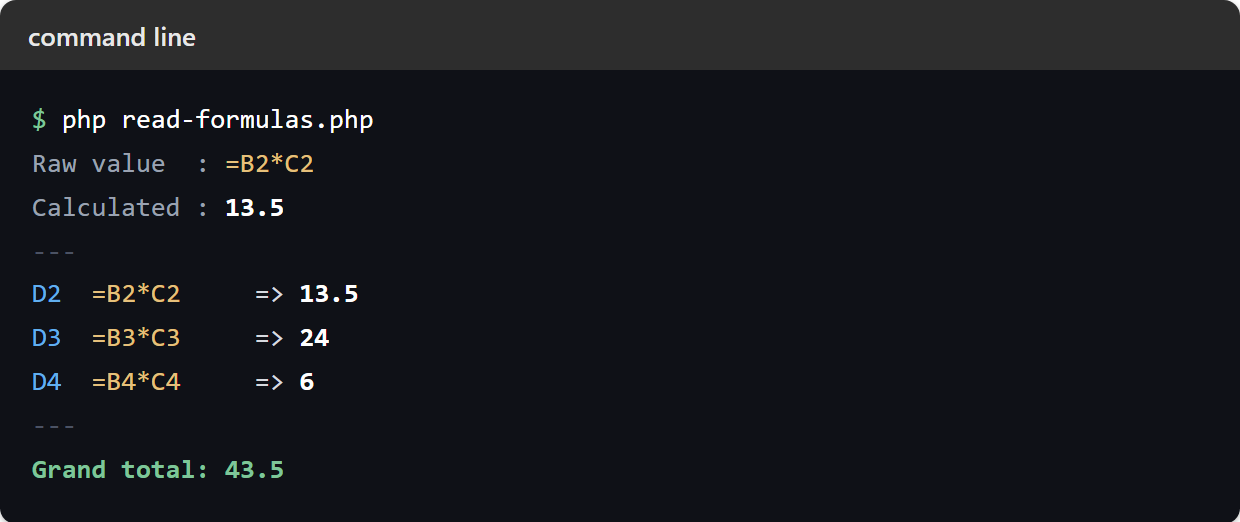Click the 13.5 result in D2 row
This screenshot has width=1240, height=522.
coord(329,294)
